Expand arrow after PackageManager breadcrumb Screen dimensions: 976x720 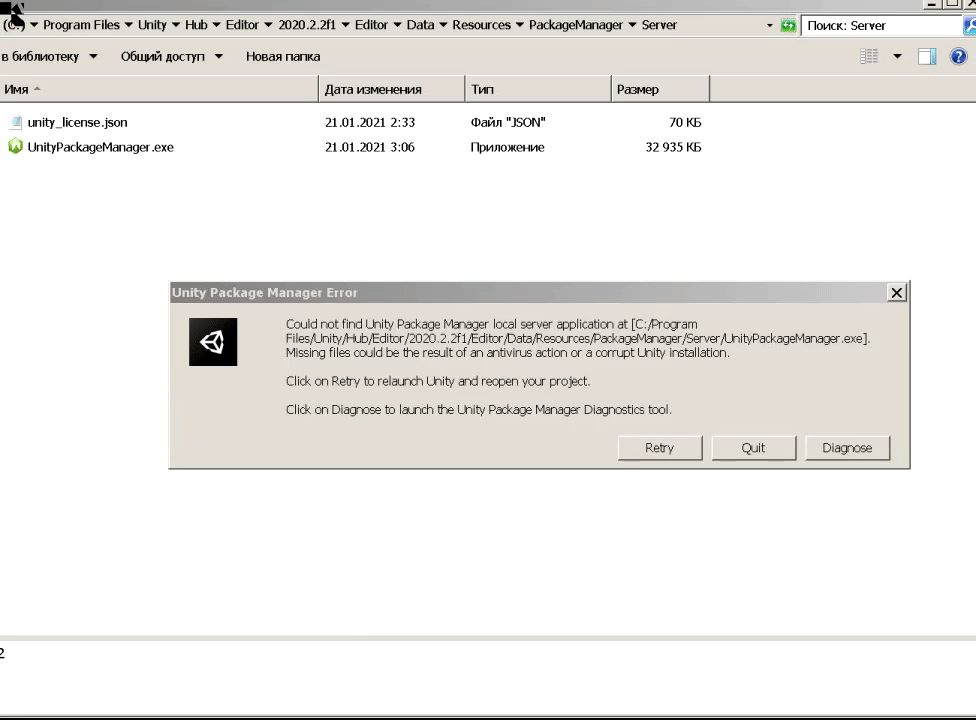[x=632, y=25]
